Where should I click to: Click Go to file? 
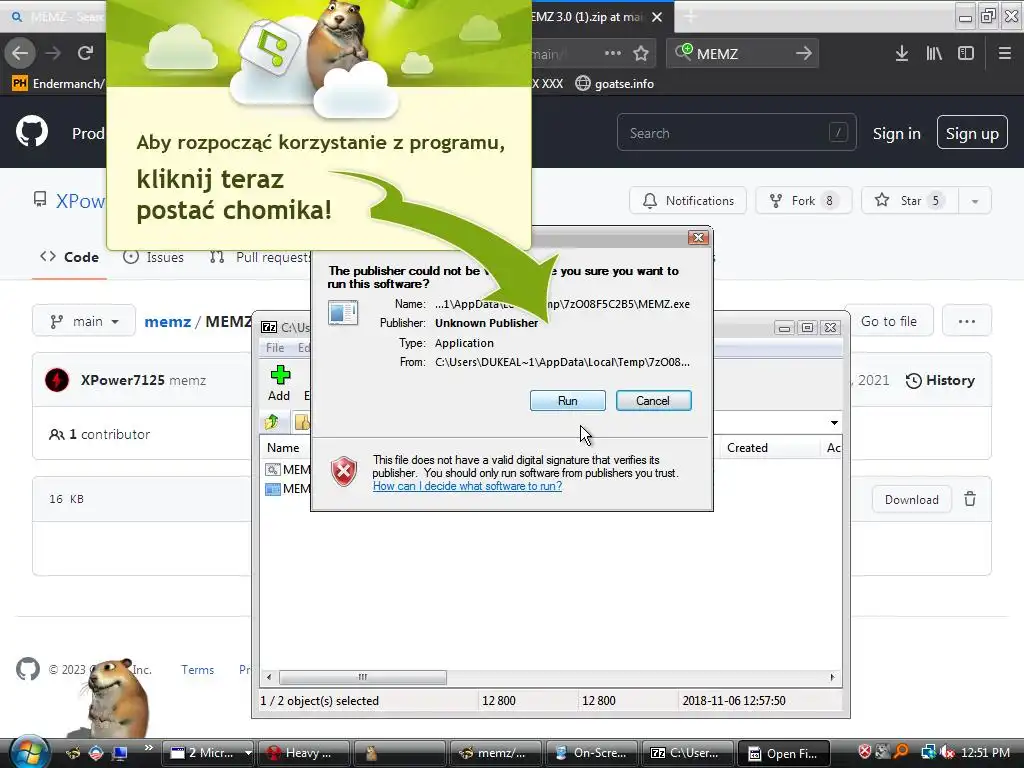point(889,321)
